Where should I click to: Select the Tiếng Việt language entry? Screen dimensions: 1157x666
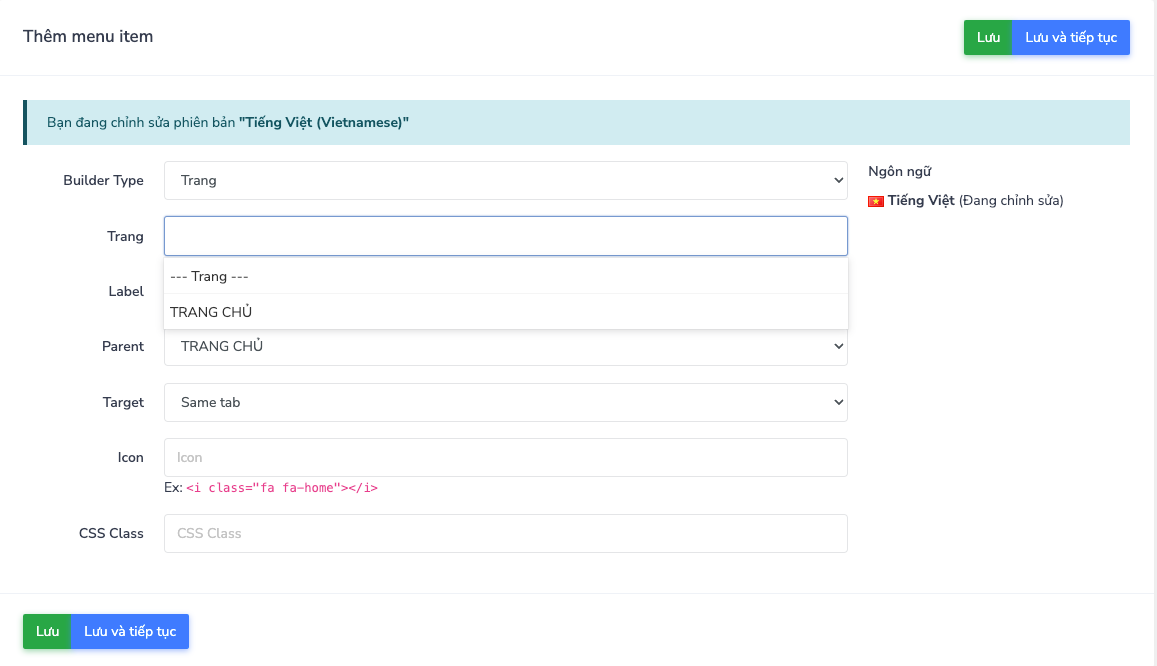tap(921, 201)
